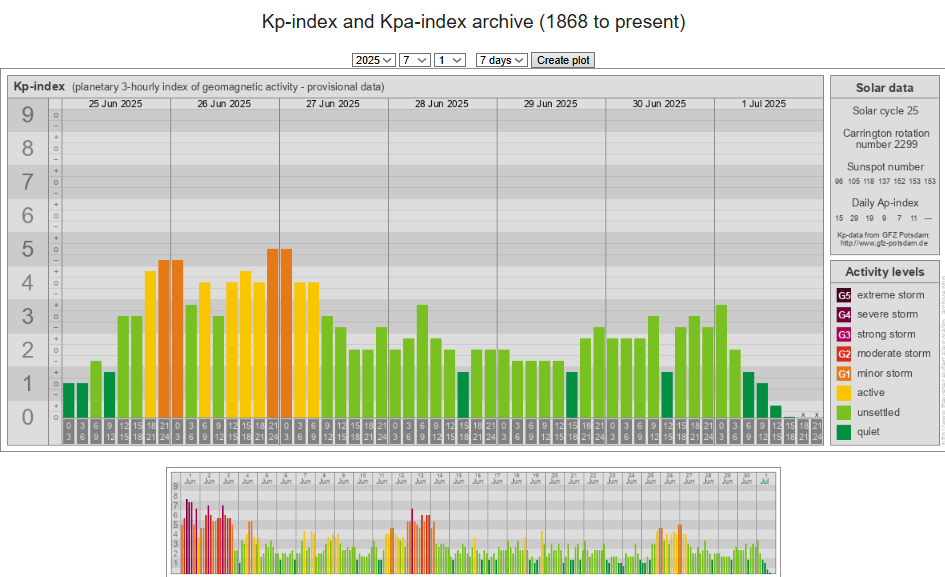Open the gfz-potsdam.de link
Image resolution: width=945 pixels, height=577 pixels.
click(x=884, y=244)
